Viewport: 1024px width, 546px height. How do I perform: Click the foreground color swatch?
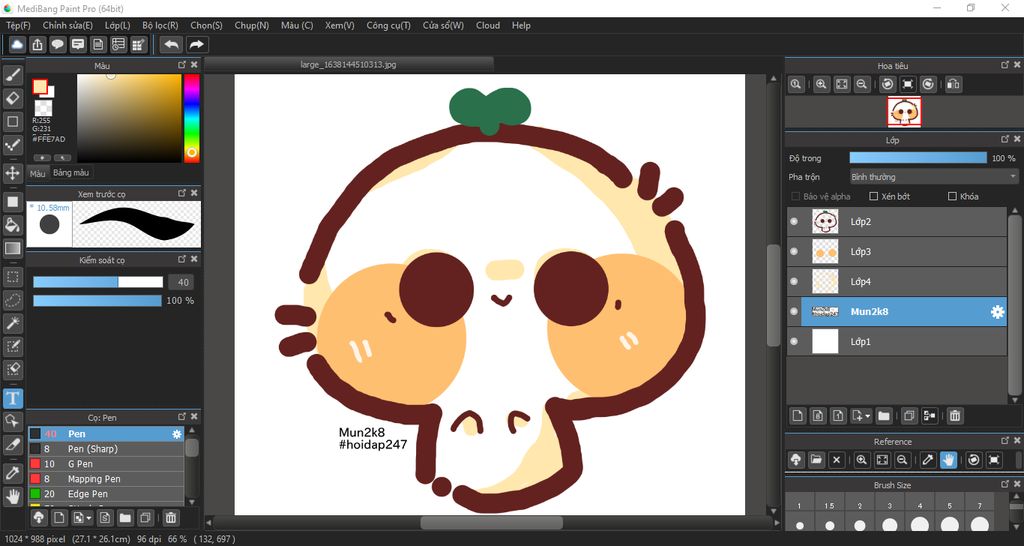click(x=40, y=86)
